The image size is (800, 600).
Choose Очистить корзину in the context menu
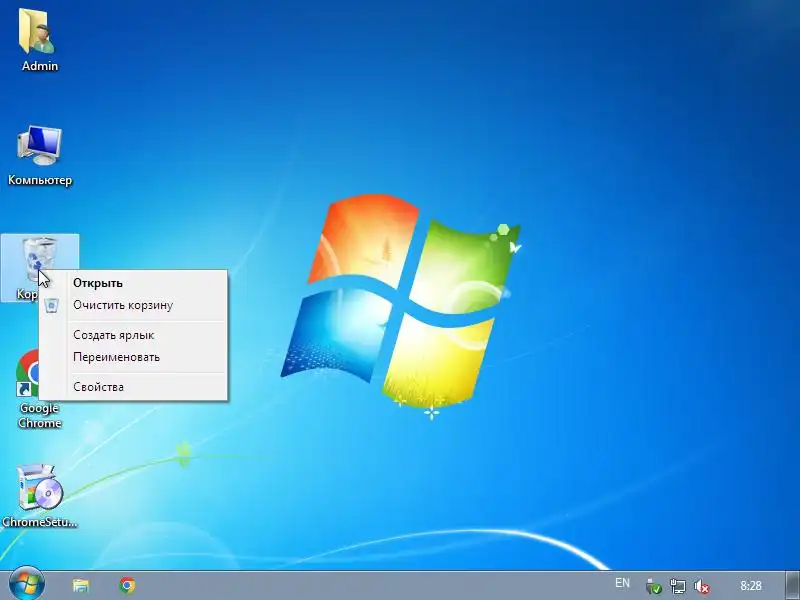point(133,305)
